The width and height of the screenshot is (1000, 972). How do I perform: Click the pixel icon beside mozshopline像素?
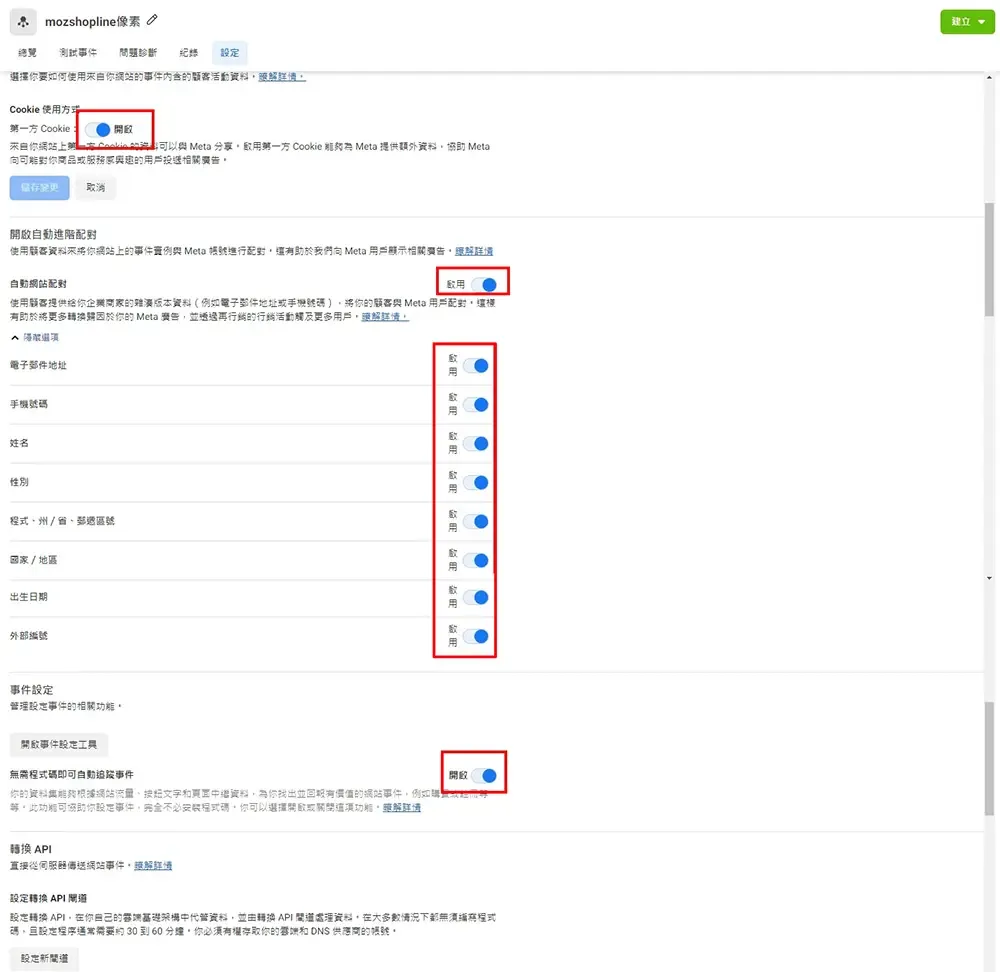(23, 22)
